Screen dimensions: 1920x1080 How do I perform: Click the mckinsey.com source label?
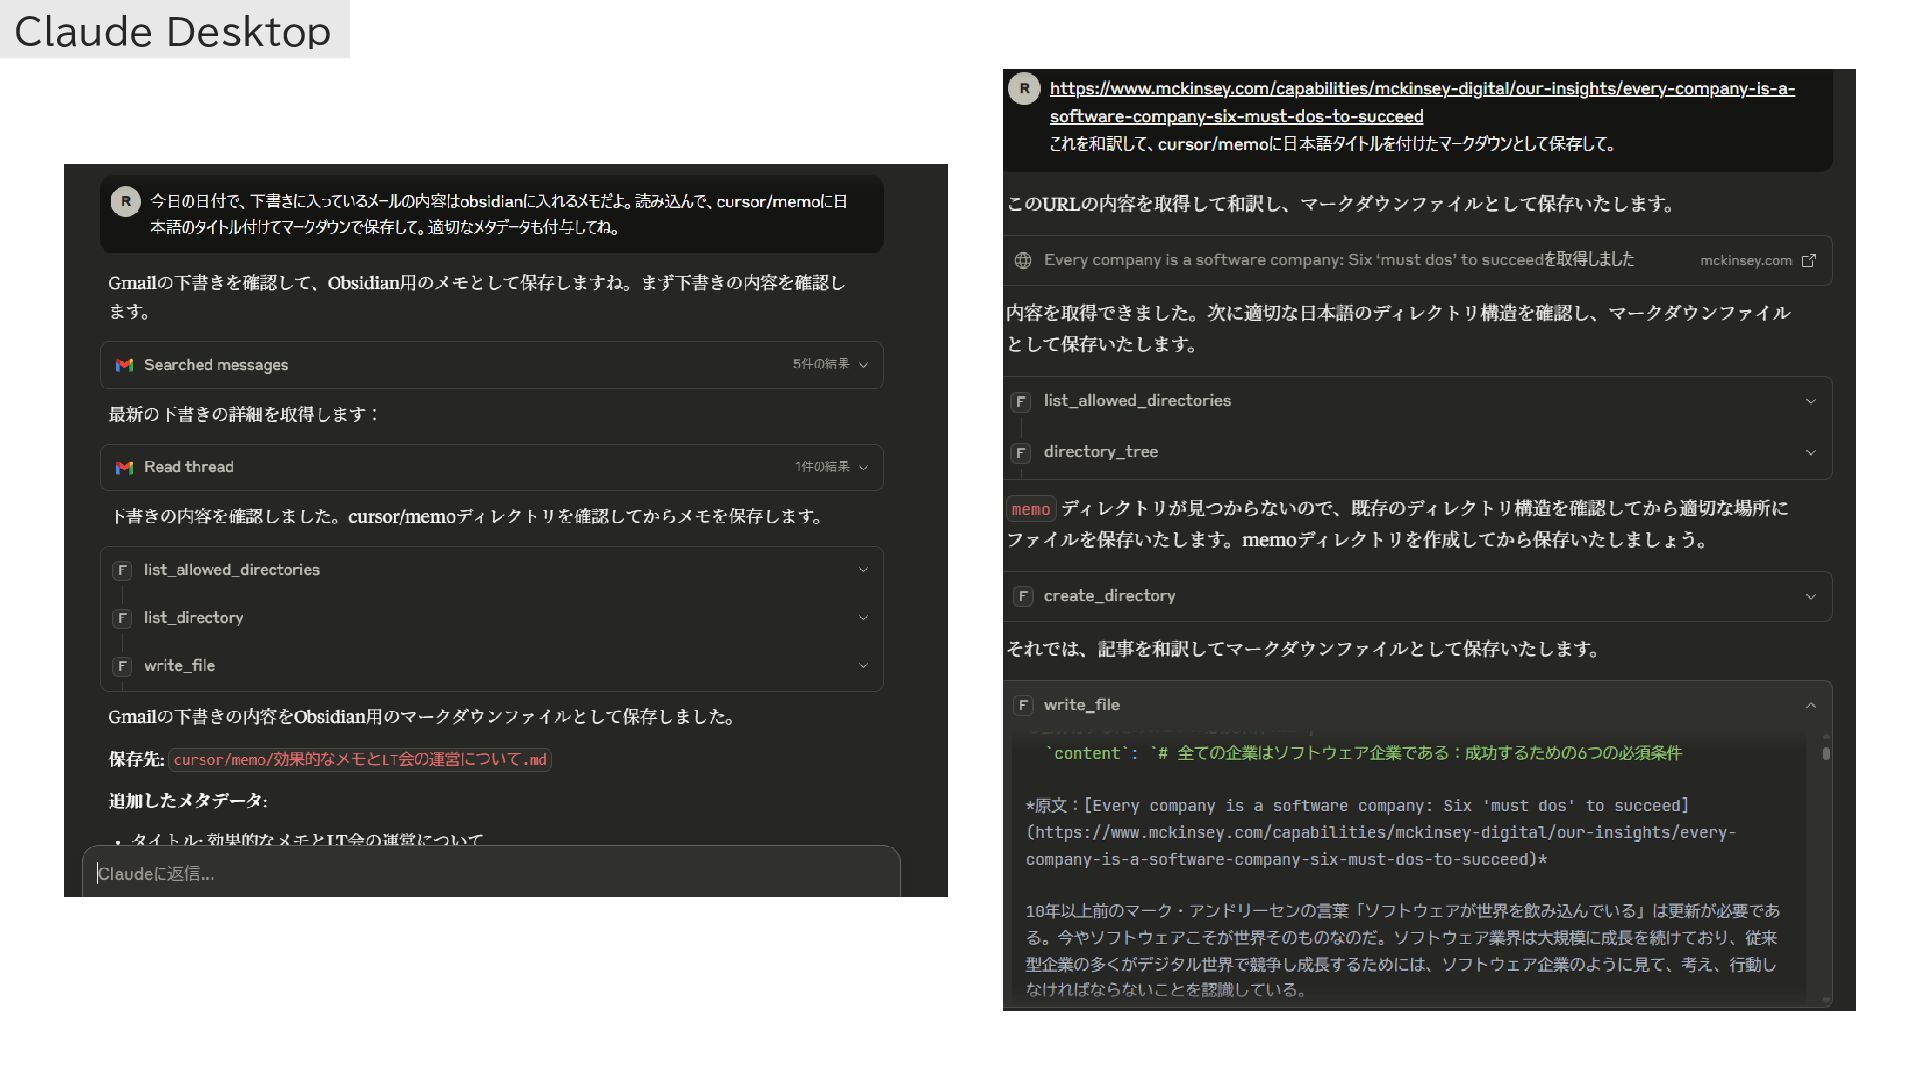coord(1746,260)
